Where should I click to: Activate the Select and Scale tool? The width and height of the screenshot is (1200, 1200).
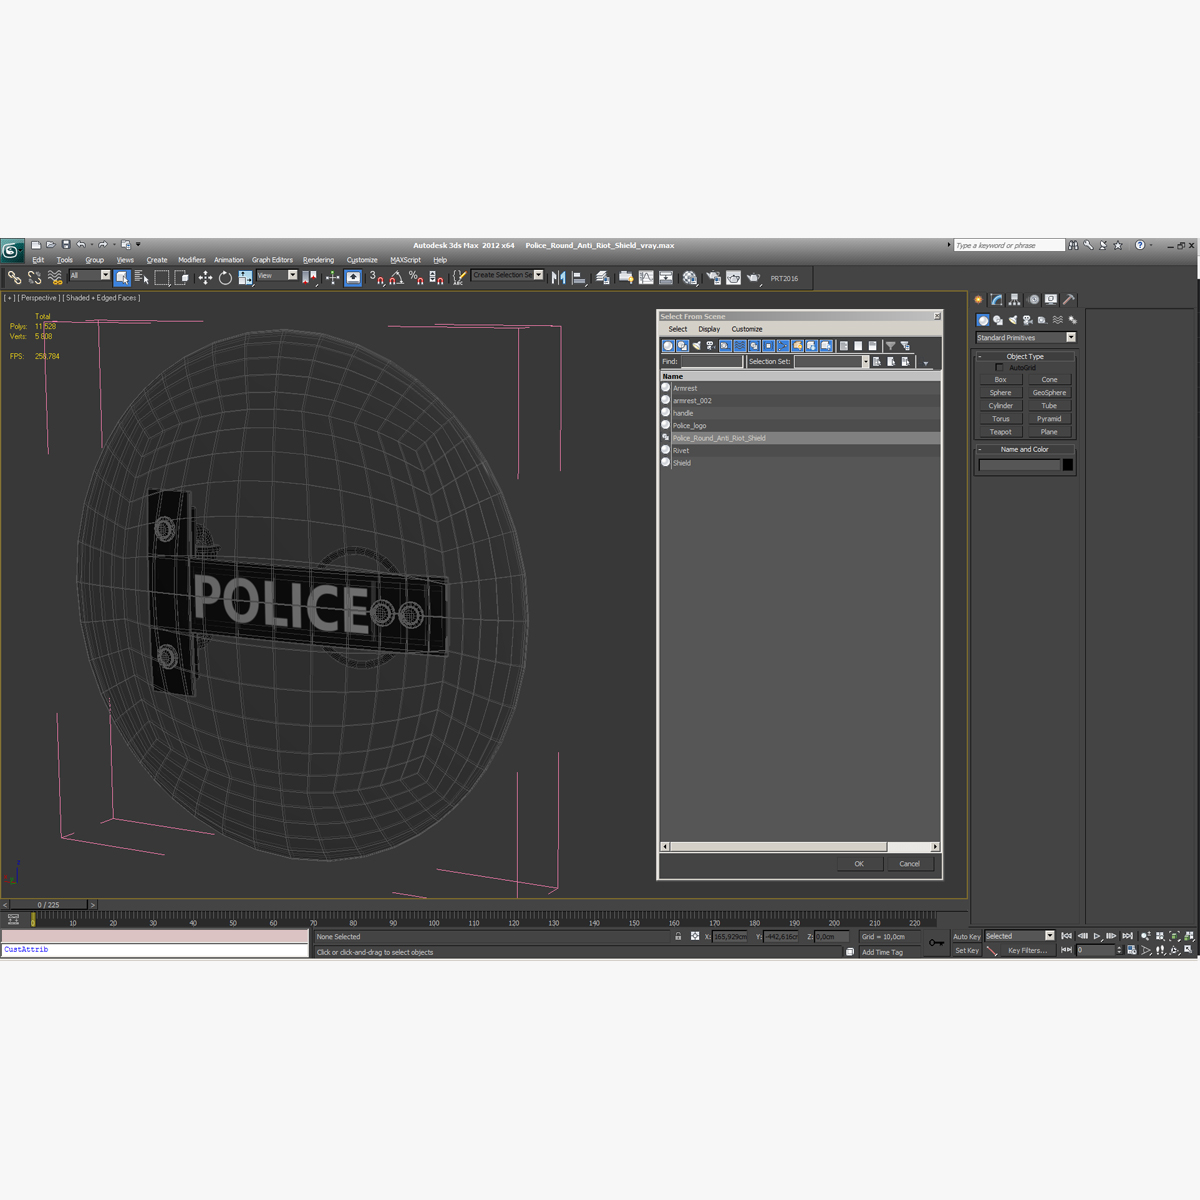(x=245, y=278)
